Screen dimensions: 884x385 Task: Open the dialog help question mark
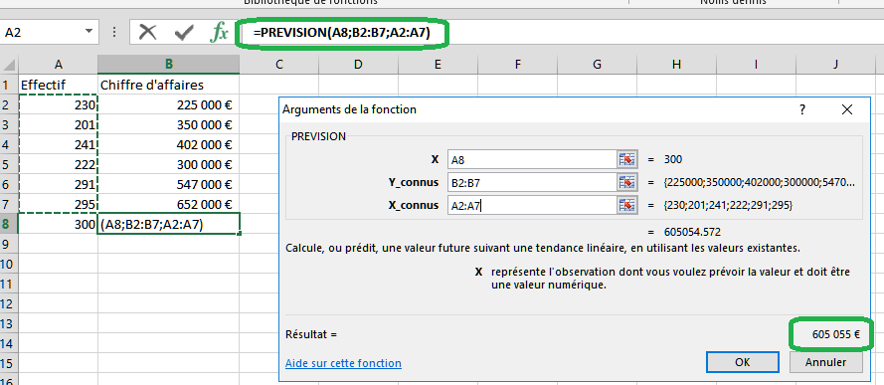(802, 110)
